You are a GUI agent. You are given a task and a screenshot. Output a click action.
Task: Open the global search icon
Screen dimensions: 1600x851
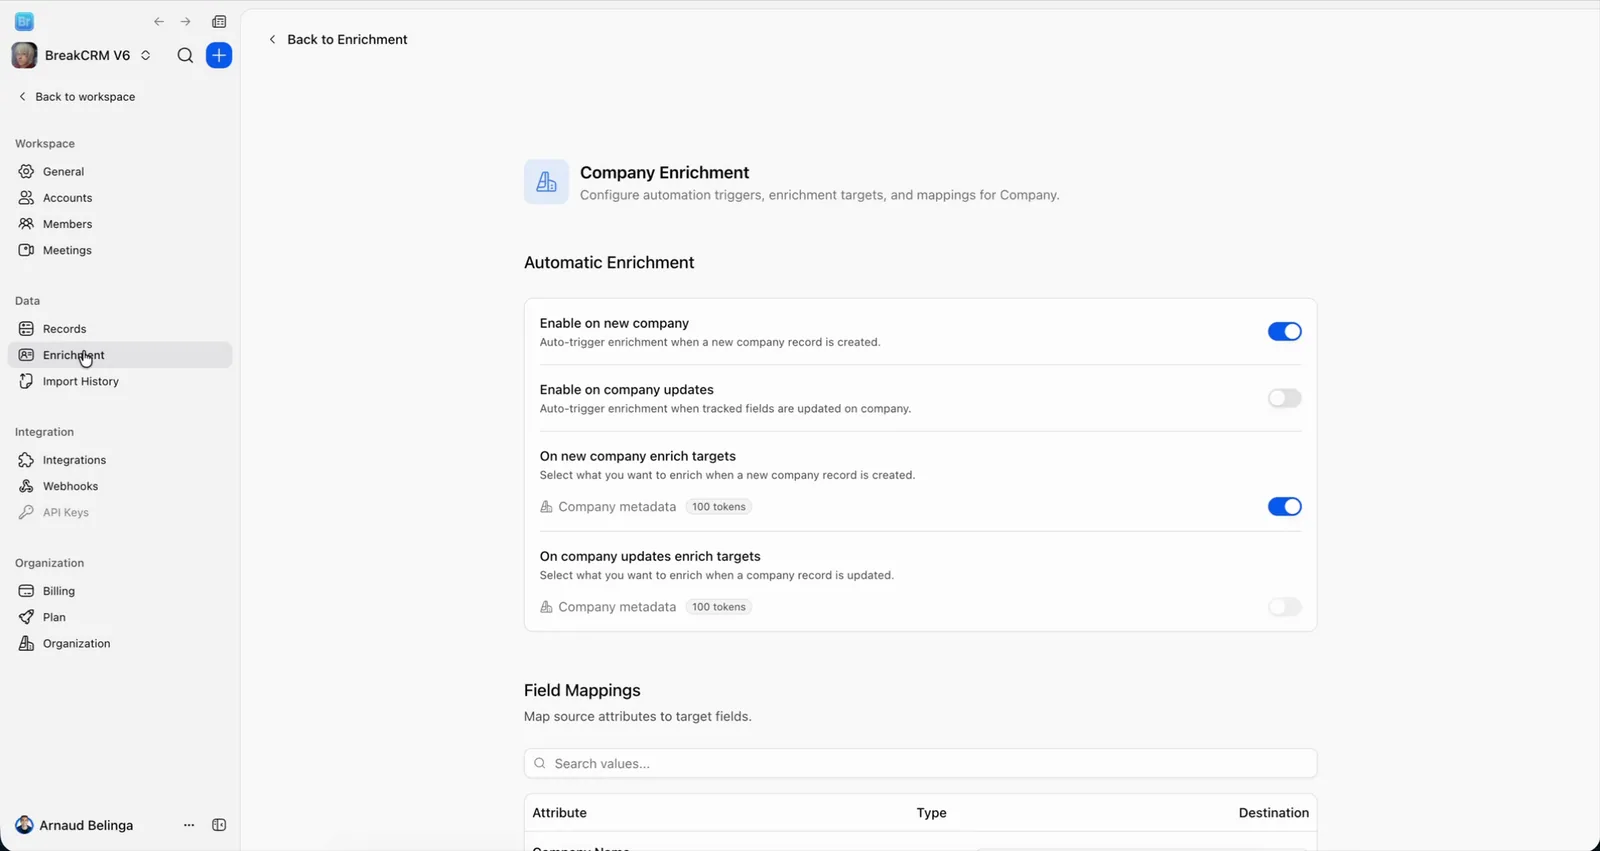(x=185, y=56)
